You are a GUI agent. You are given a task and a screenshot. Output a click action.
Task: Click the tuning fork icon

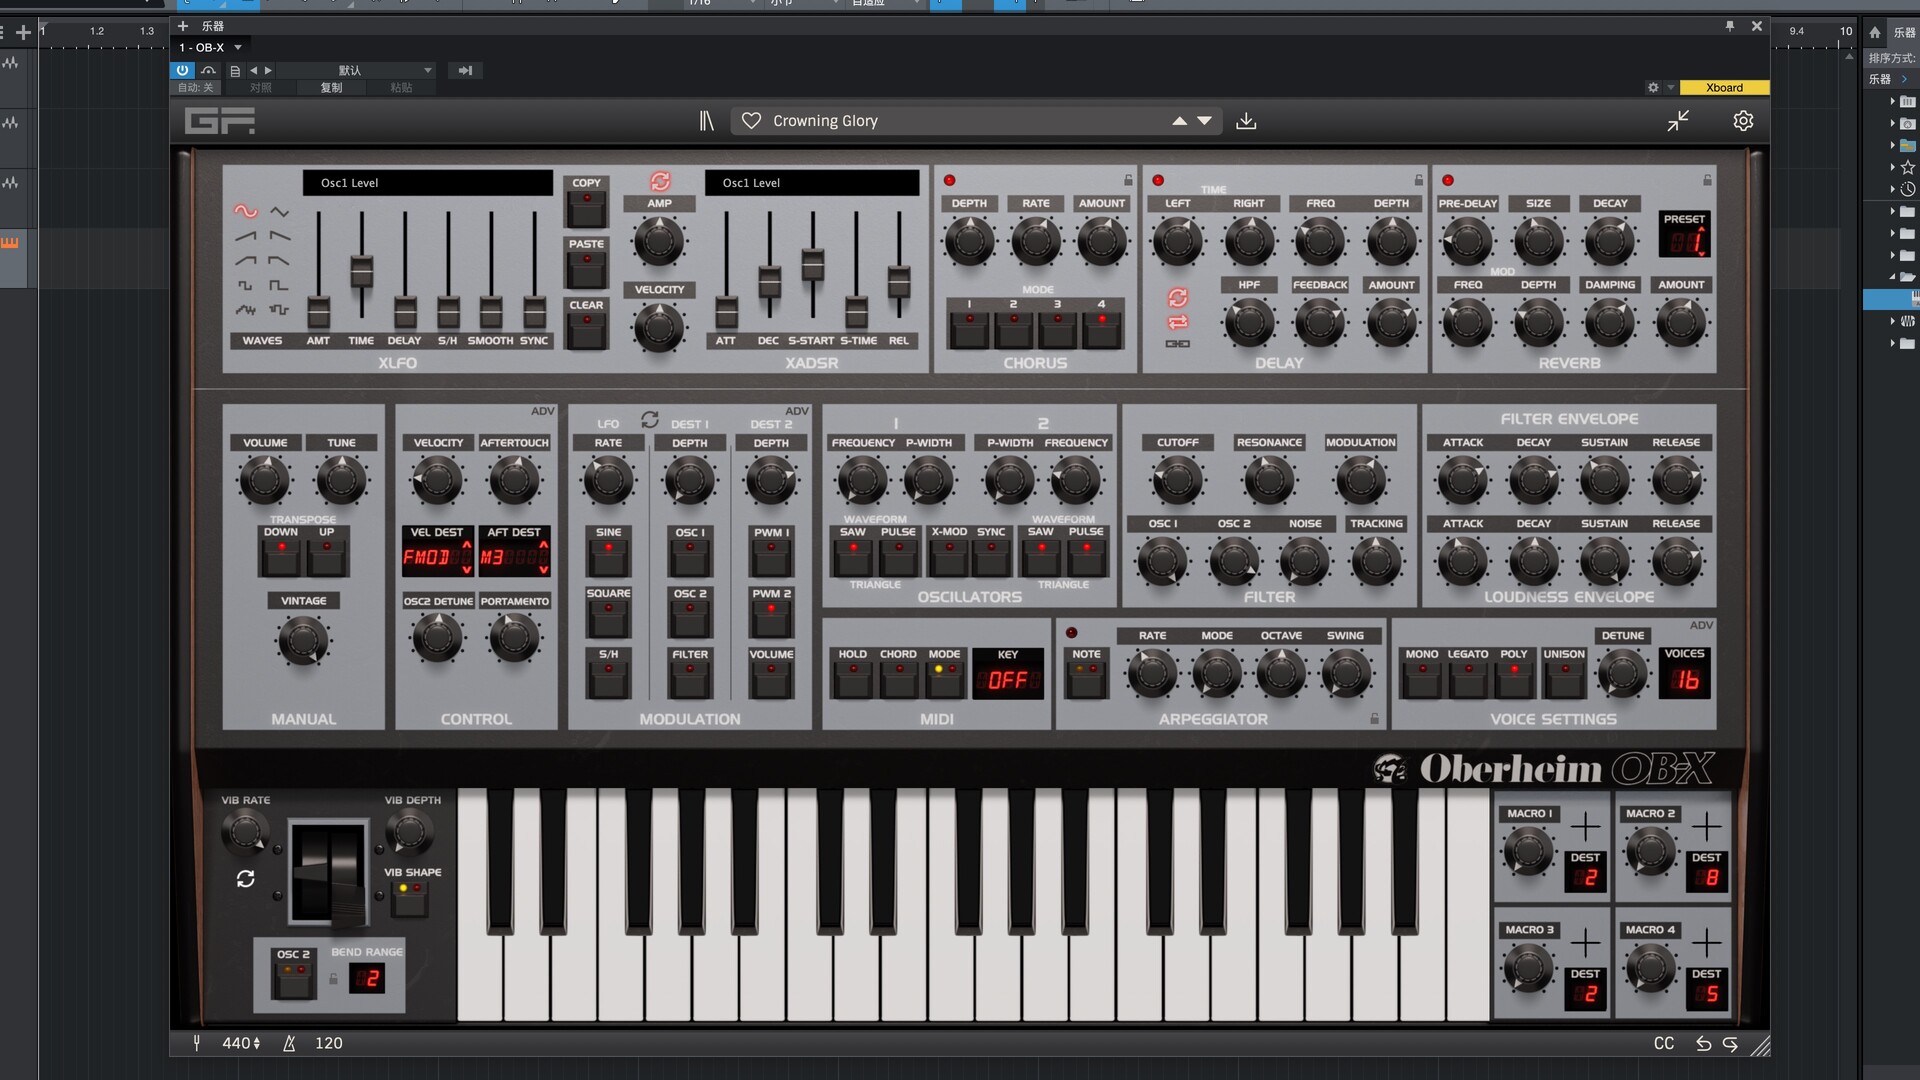pyautogui.click(x=197, y=1043)
